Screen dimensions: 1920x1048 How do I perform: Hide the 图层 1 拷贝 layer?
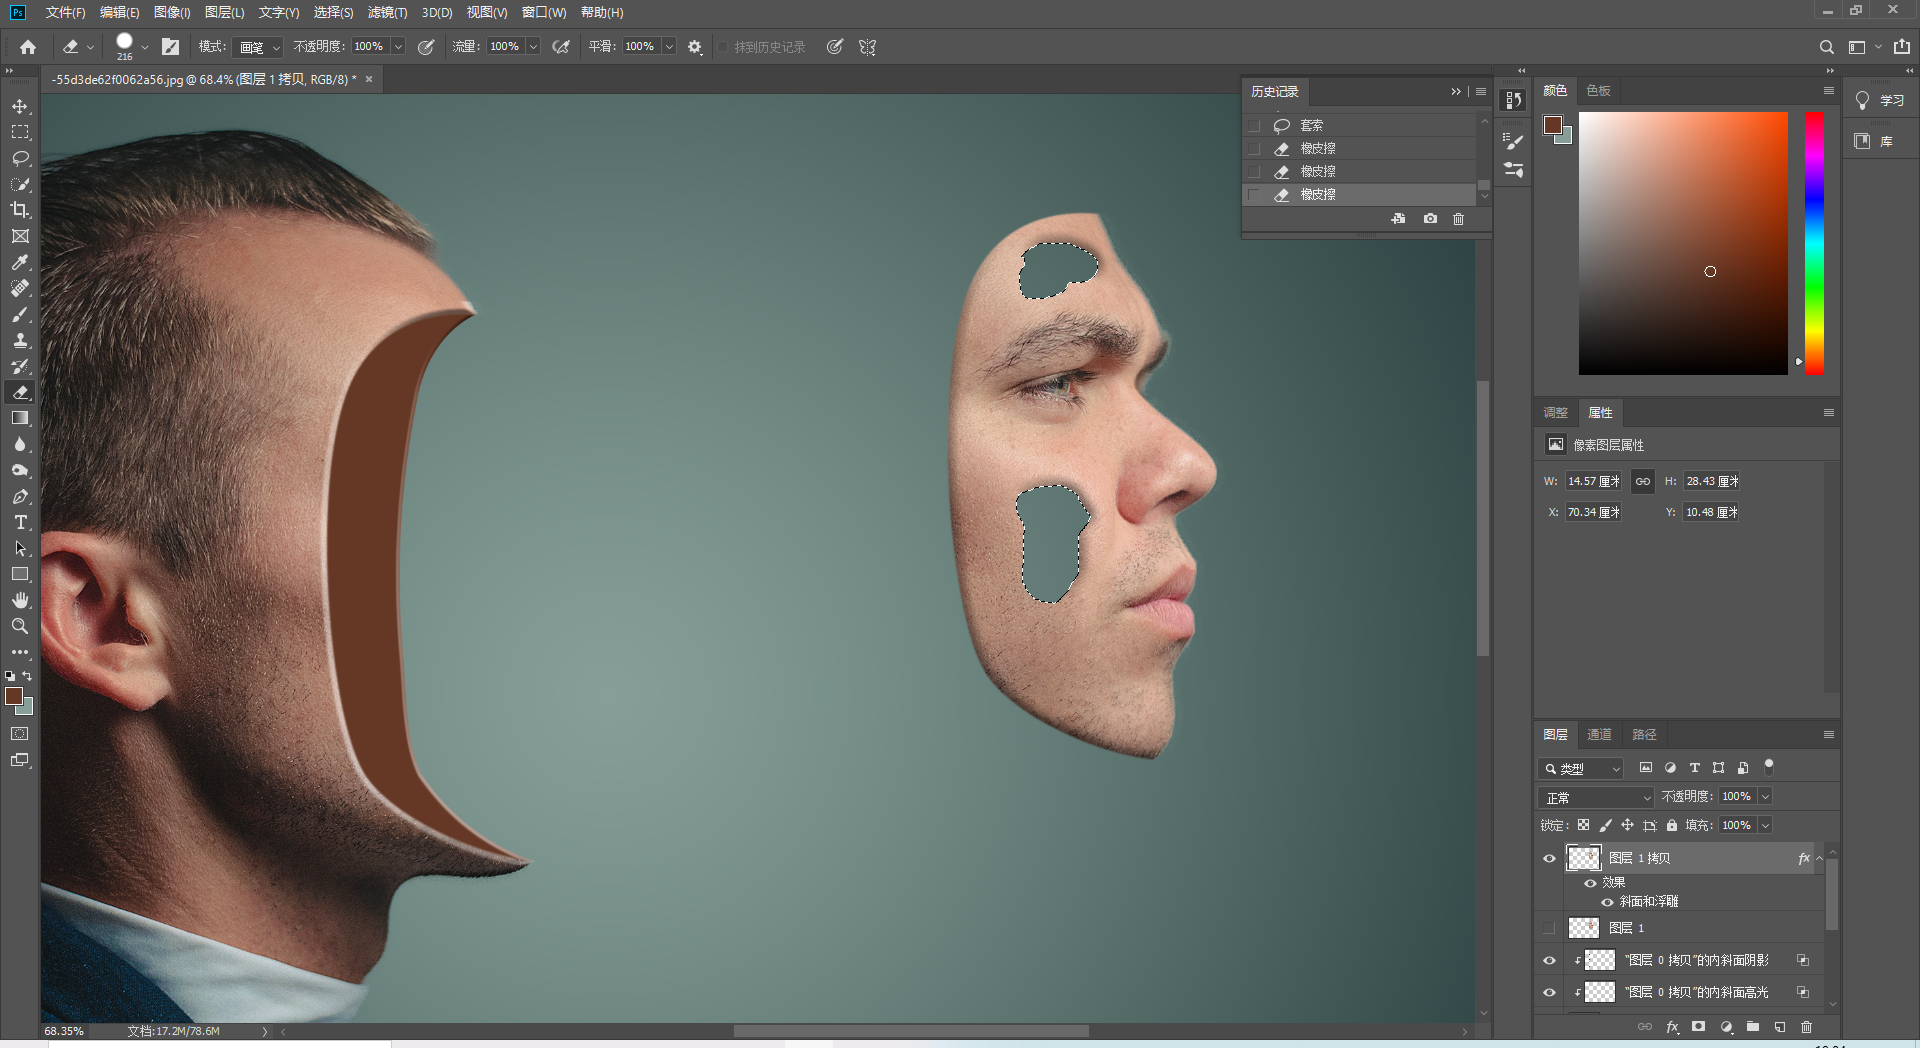[1549, 858]
